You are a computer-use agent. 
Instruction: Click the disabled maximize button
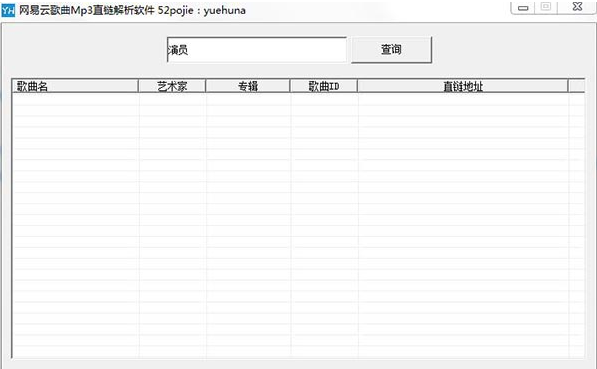546,7
